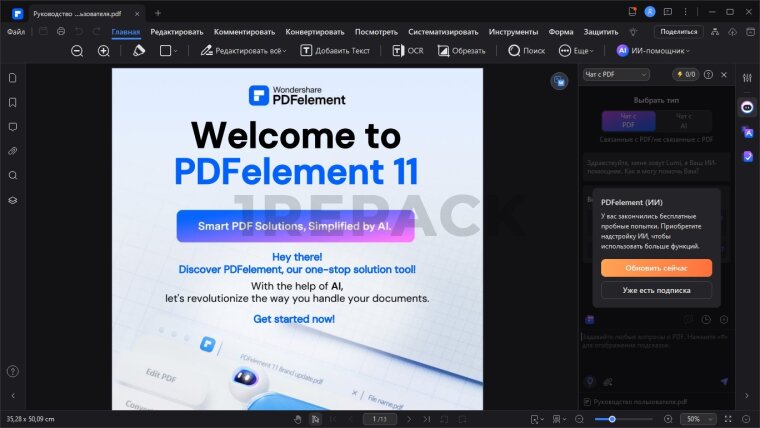Expand the 'Чат с PDF' dropdown
This screenshot has height=428, width=760.
point(616,74)
